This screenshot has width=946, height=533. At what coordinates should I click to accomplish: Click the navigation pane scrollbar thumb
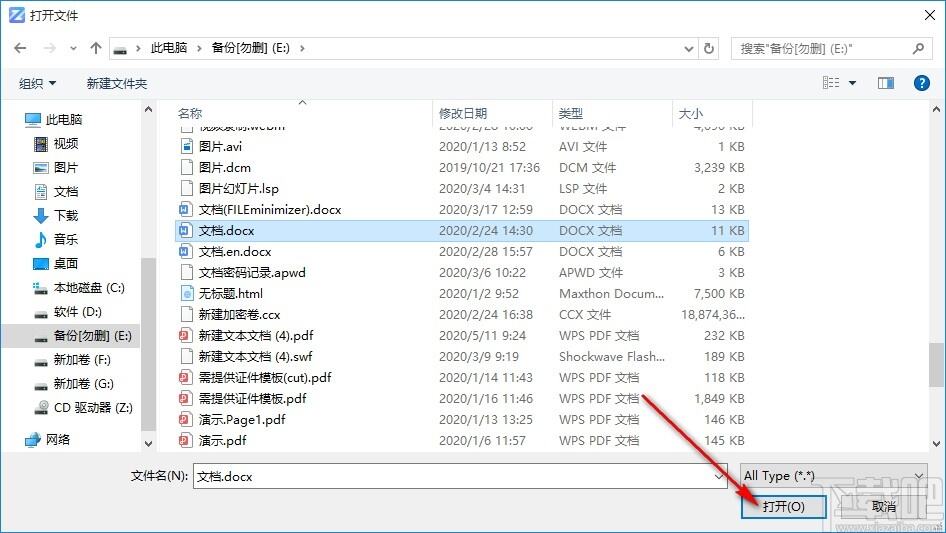148,344
